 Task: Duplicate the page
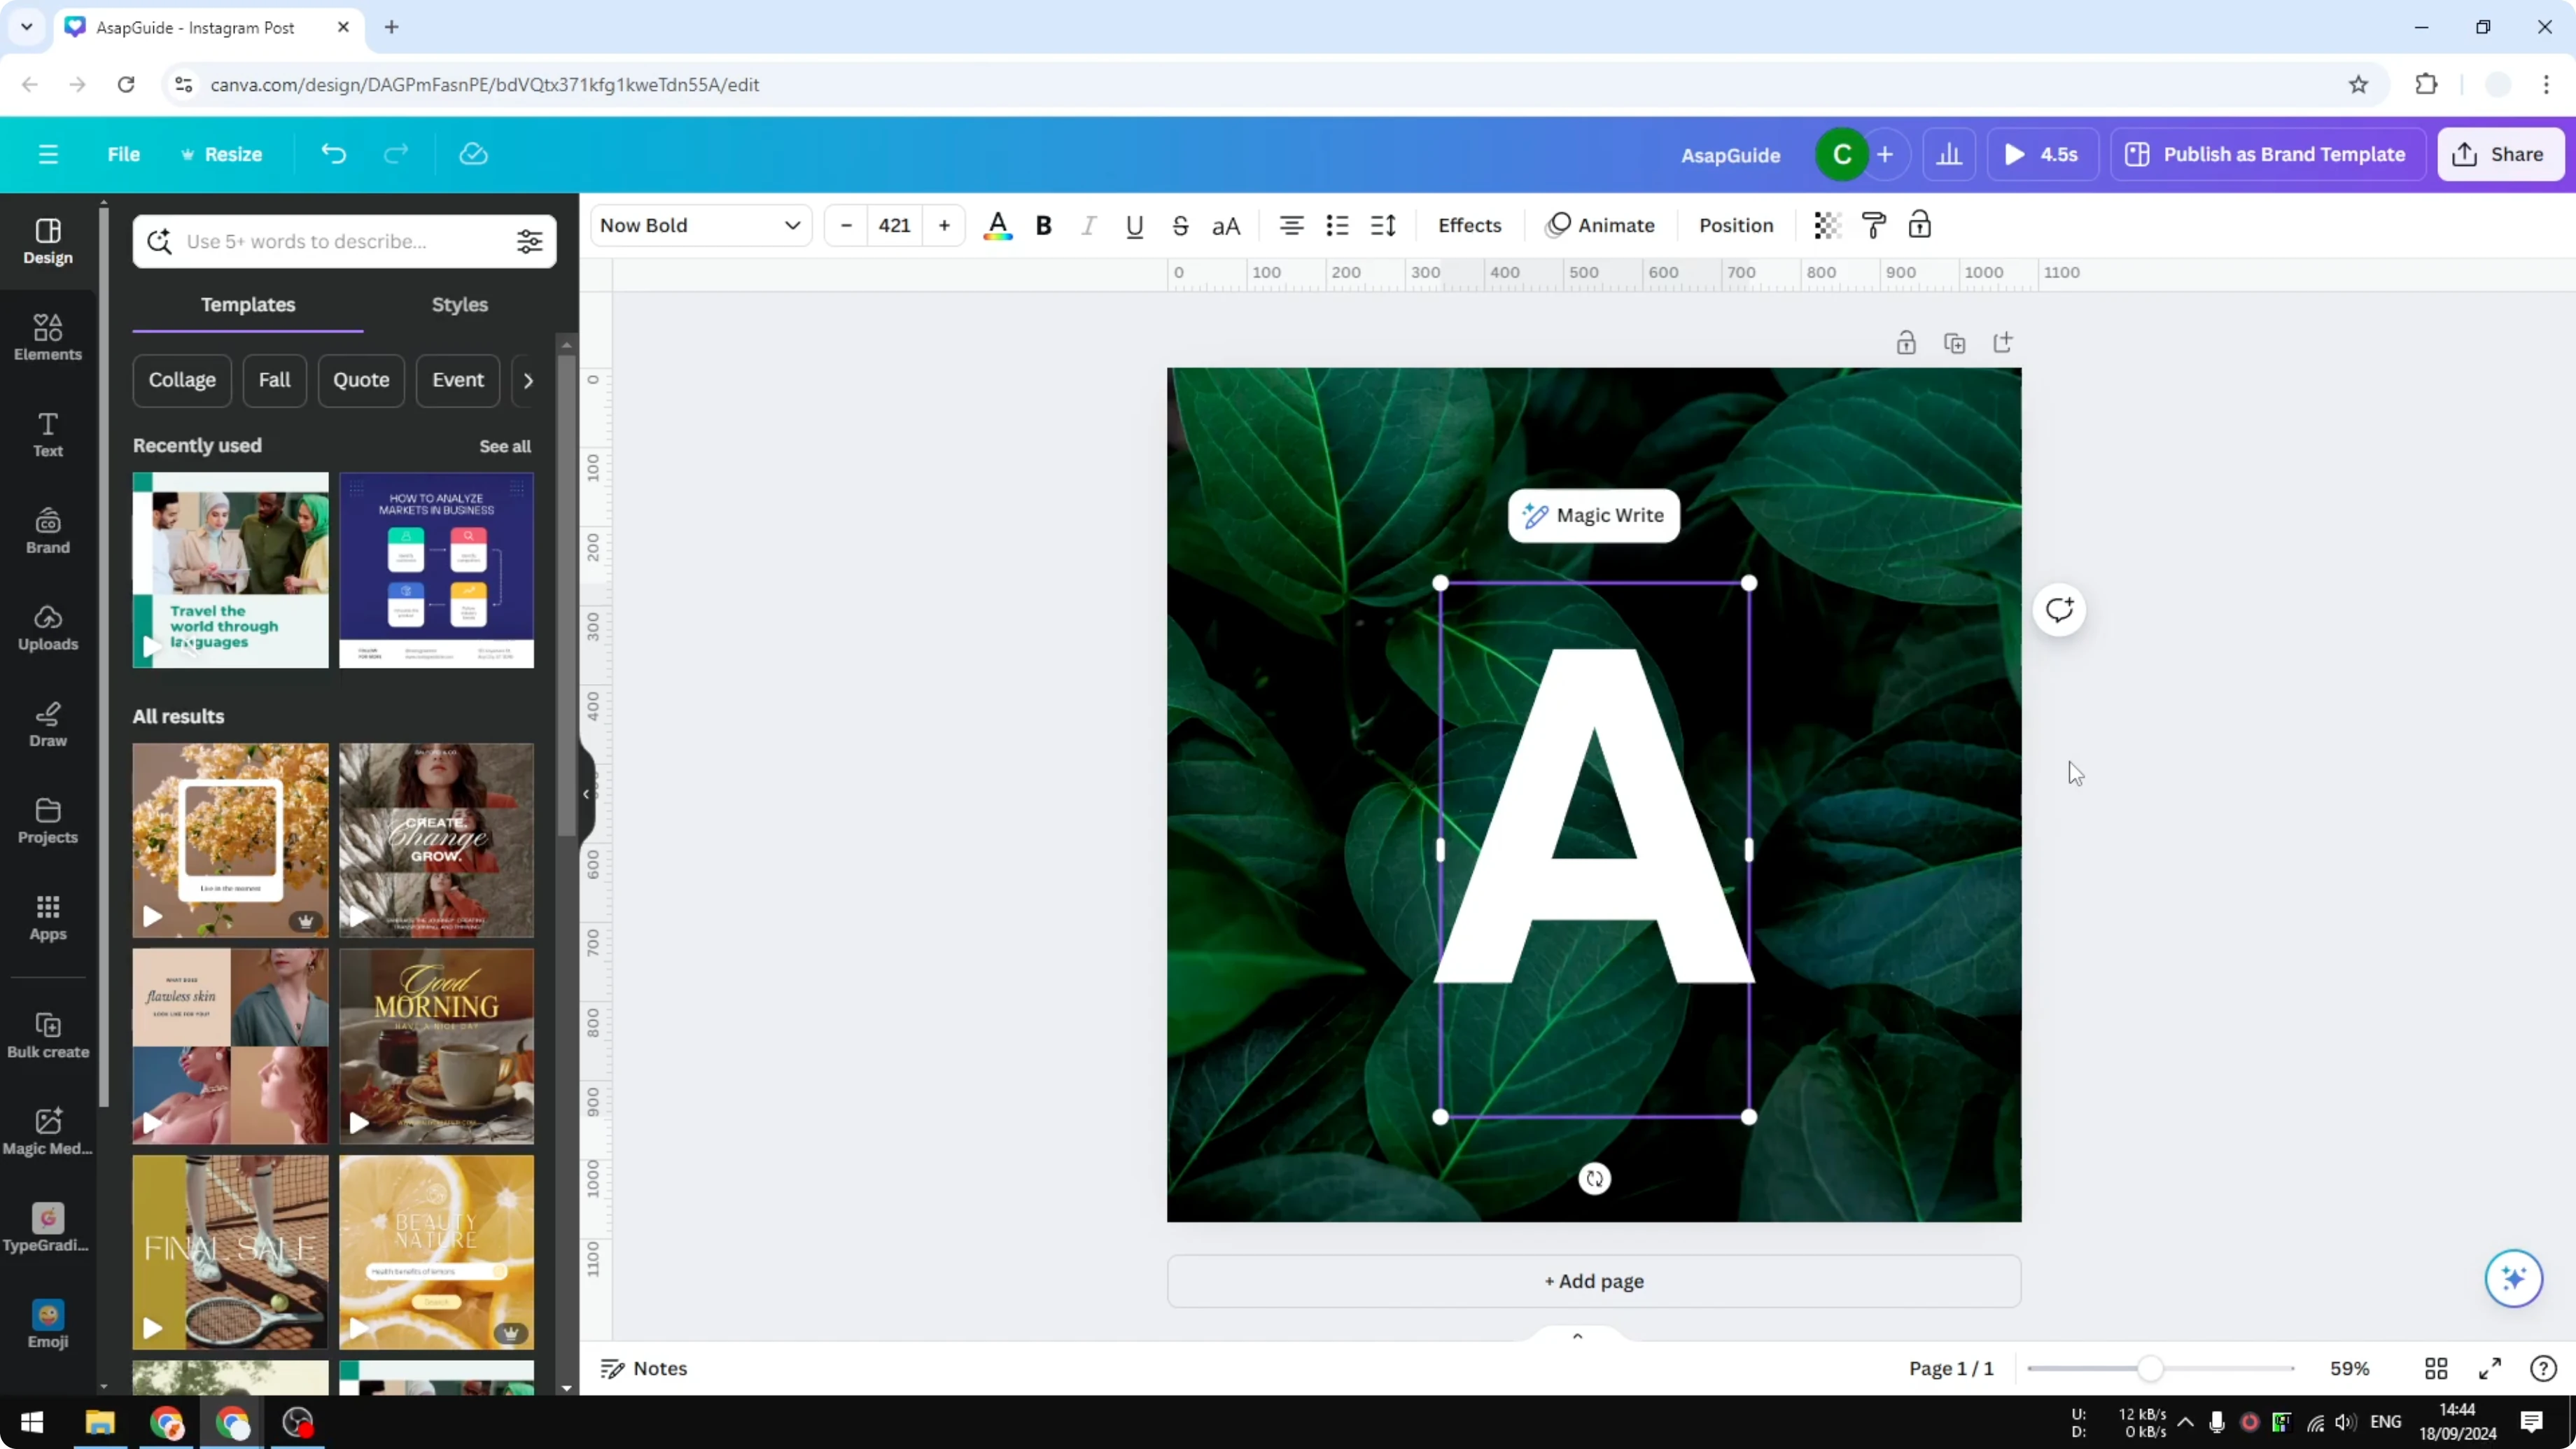[1954, 343]
